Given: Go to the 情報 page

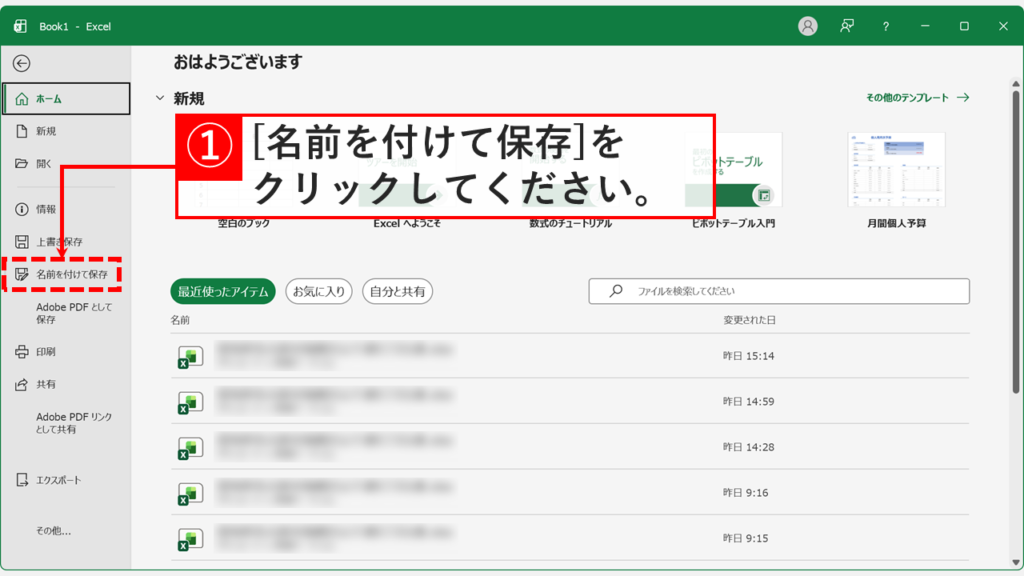Looking at the screenshot, I should click(46, 210).
